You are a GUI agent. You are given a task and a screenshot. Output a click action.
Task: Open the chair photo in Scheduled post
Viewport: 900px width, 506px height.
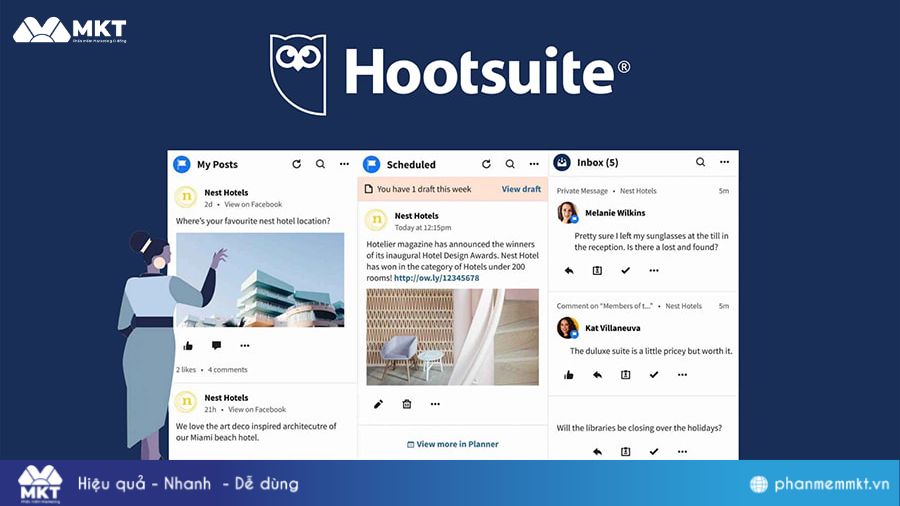(452, 337)
